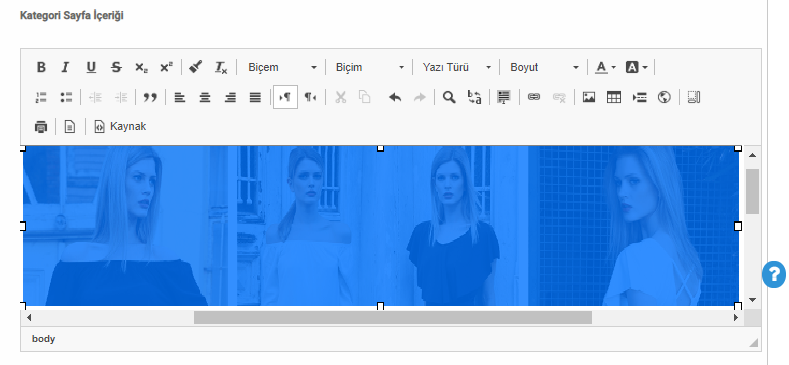Click the select all icon
This screenshot has height=365, width=789.
504,97
